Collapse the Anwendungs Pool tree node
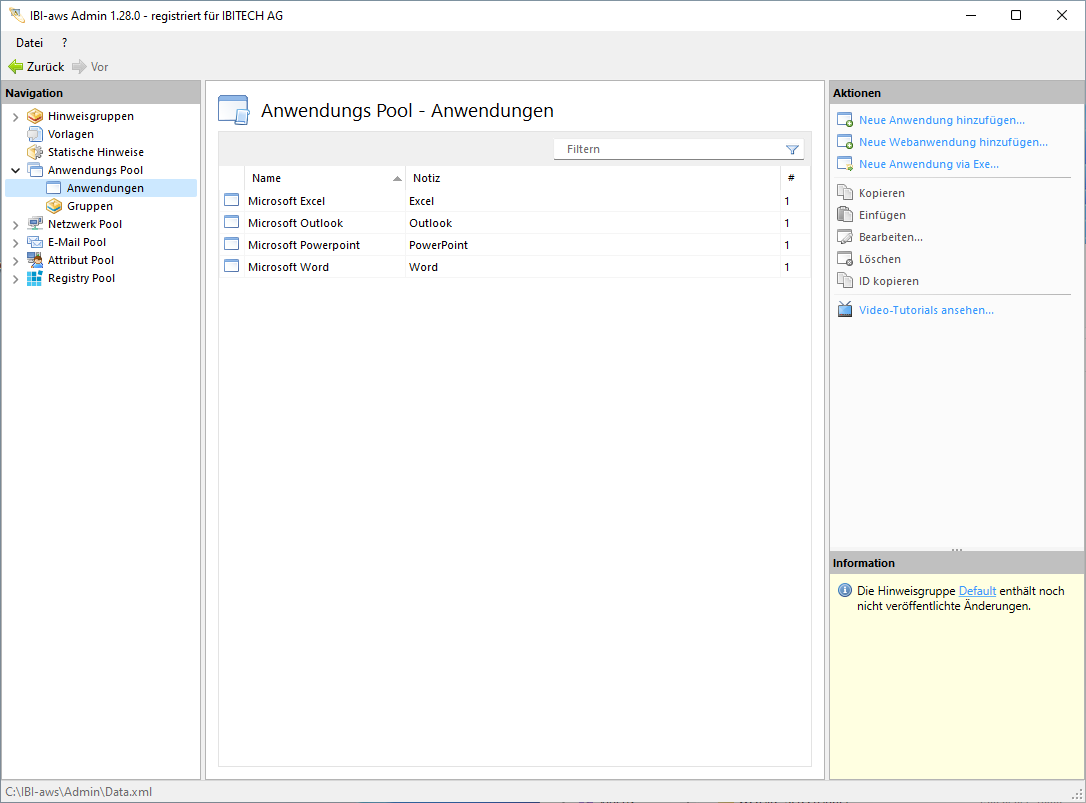The width and height of the screenshot is (1086, 803). pyautogui.click(x=15, y=170)
